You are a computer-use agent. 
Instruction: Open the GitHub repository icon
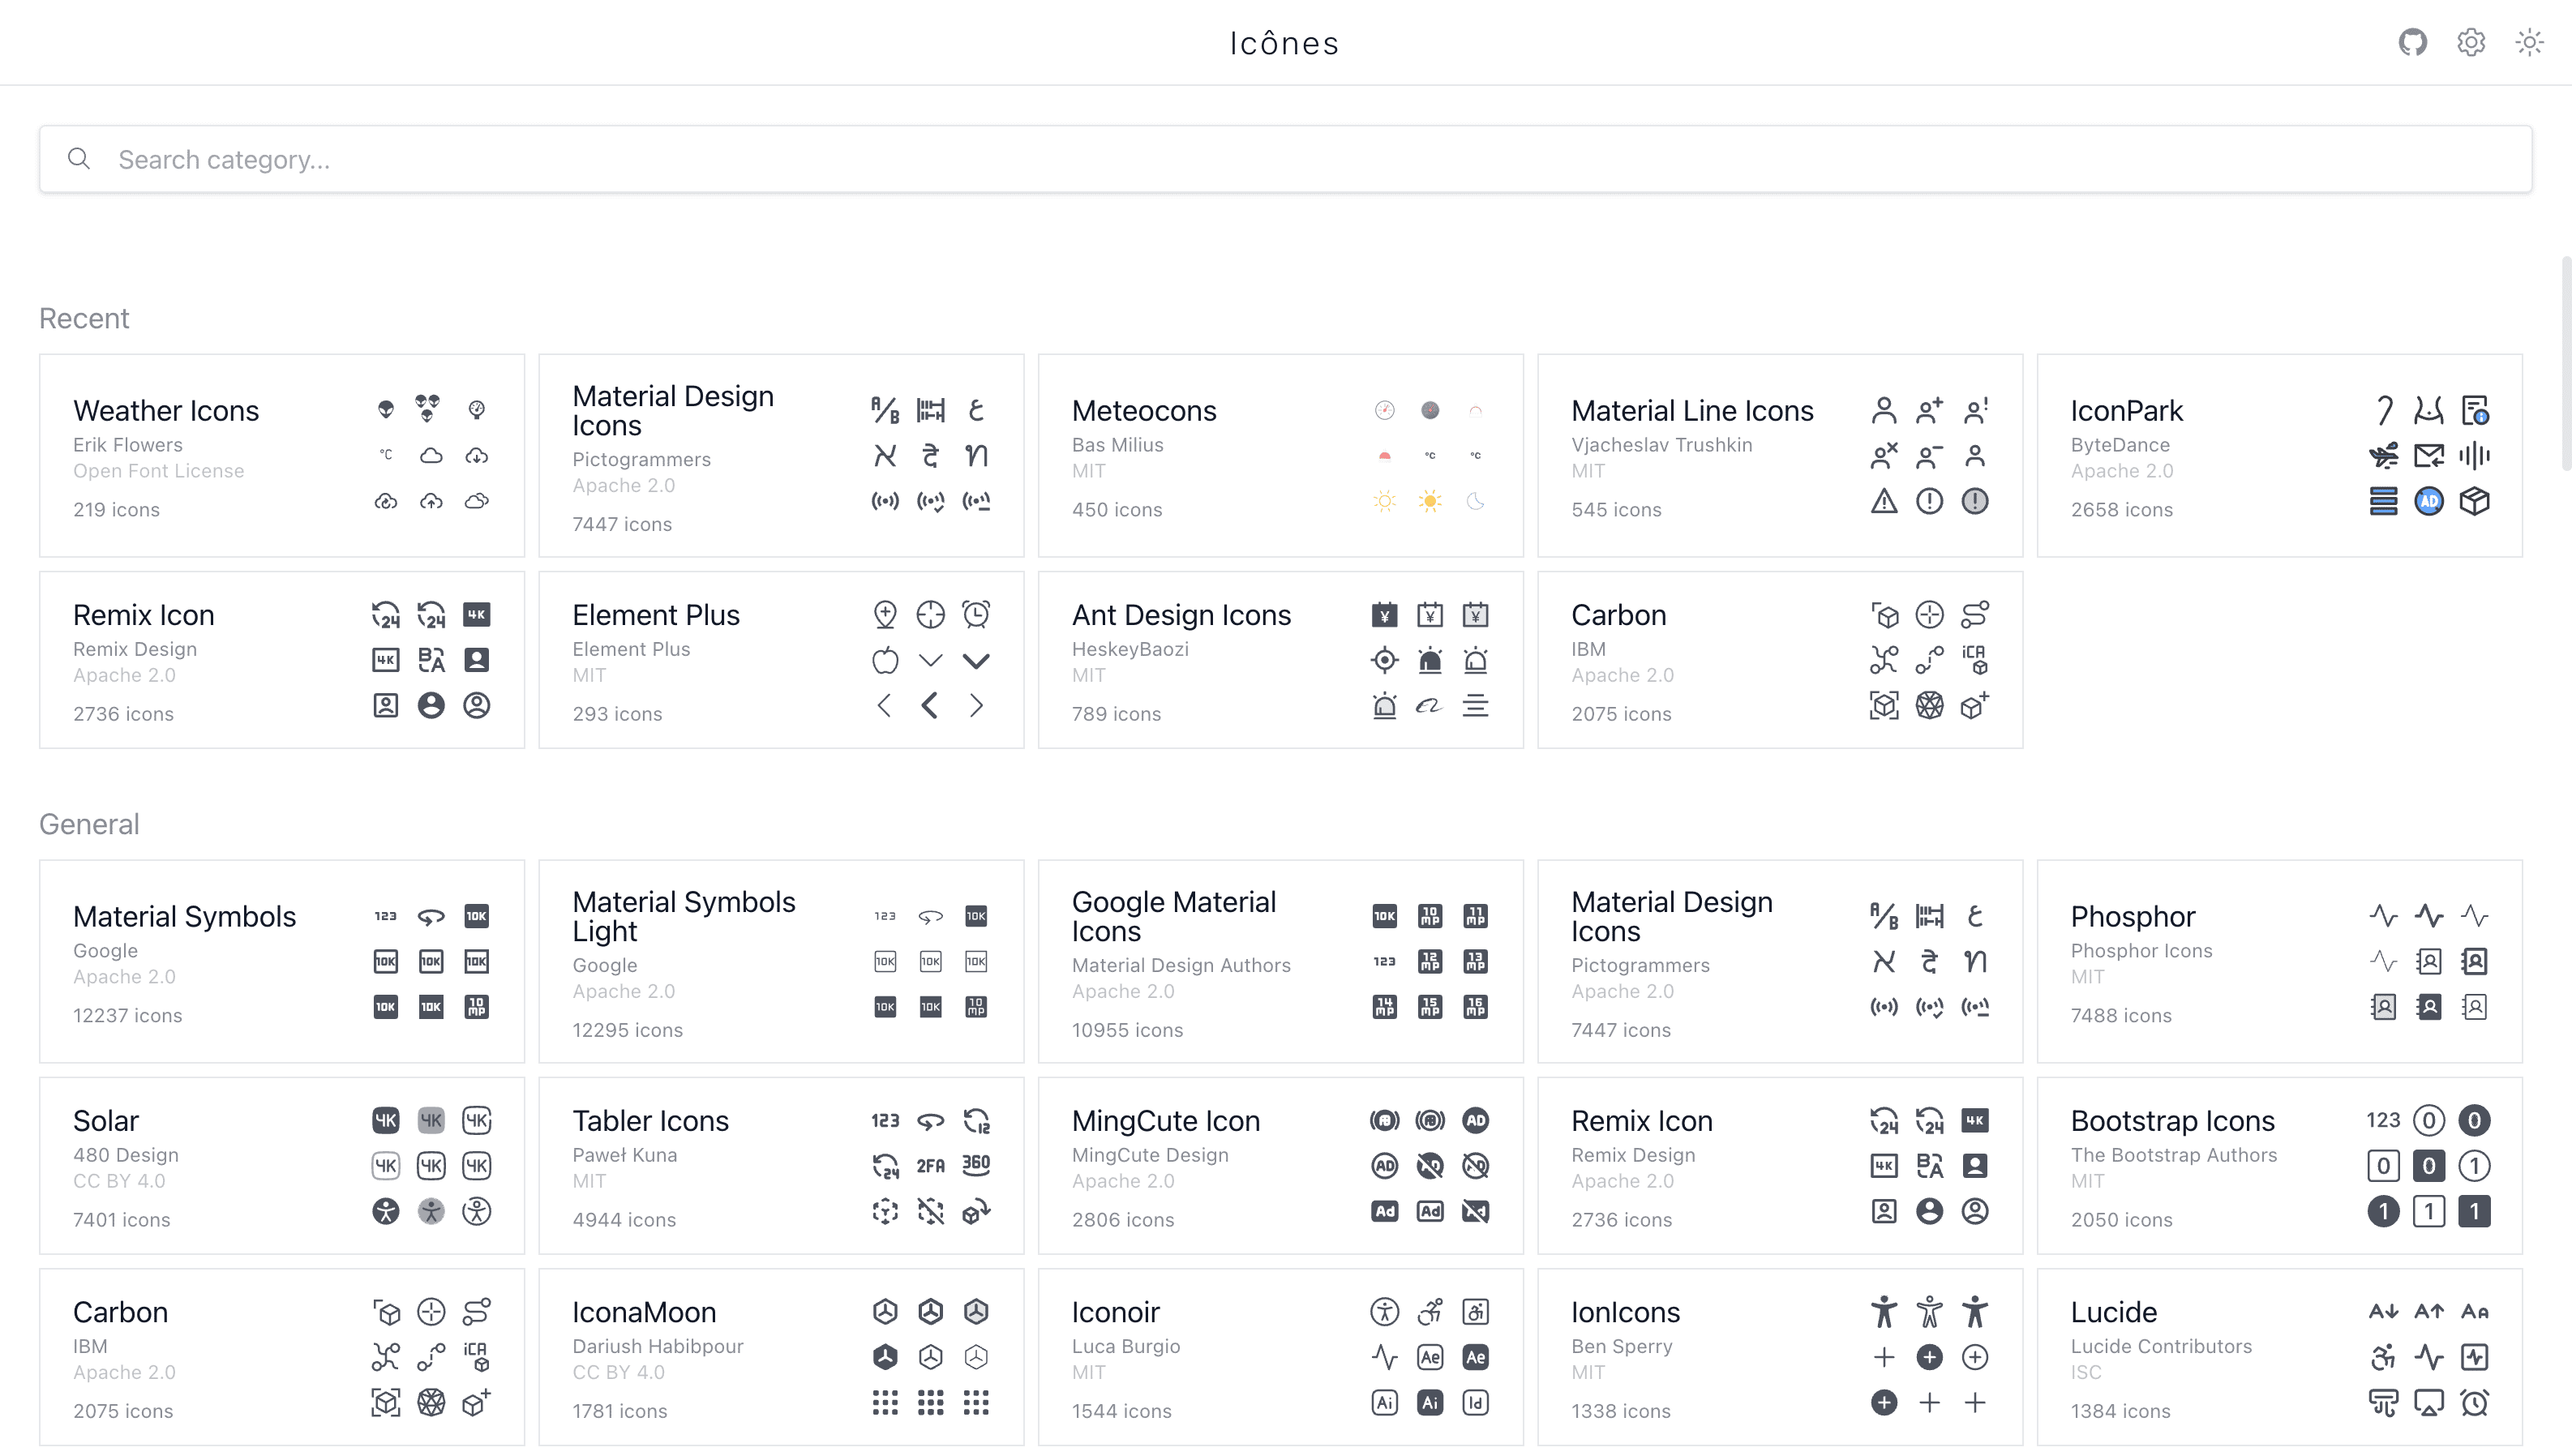point(2412,43)
